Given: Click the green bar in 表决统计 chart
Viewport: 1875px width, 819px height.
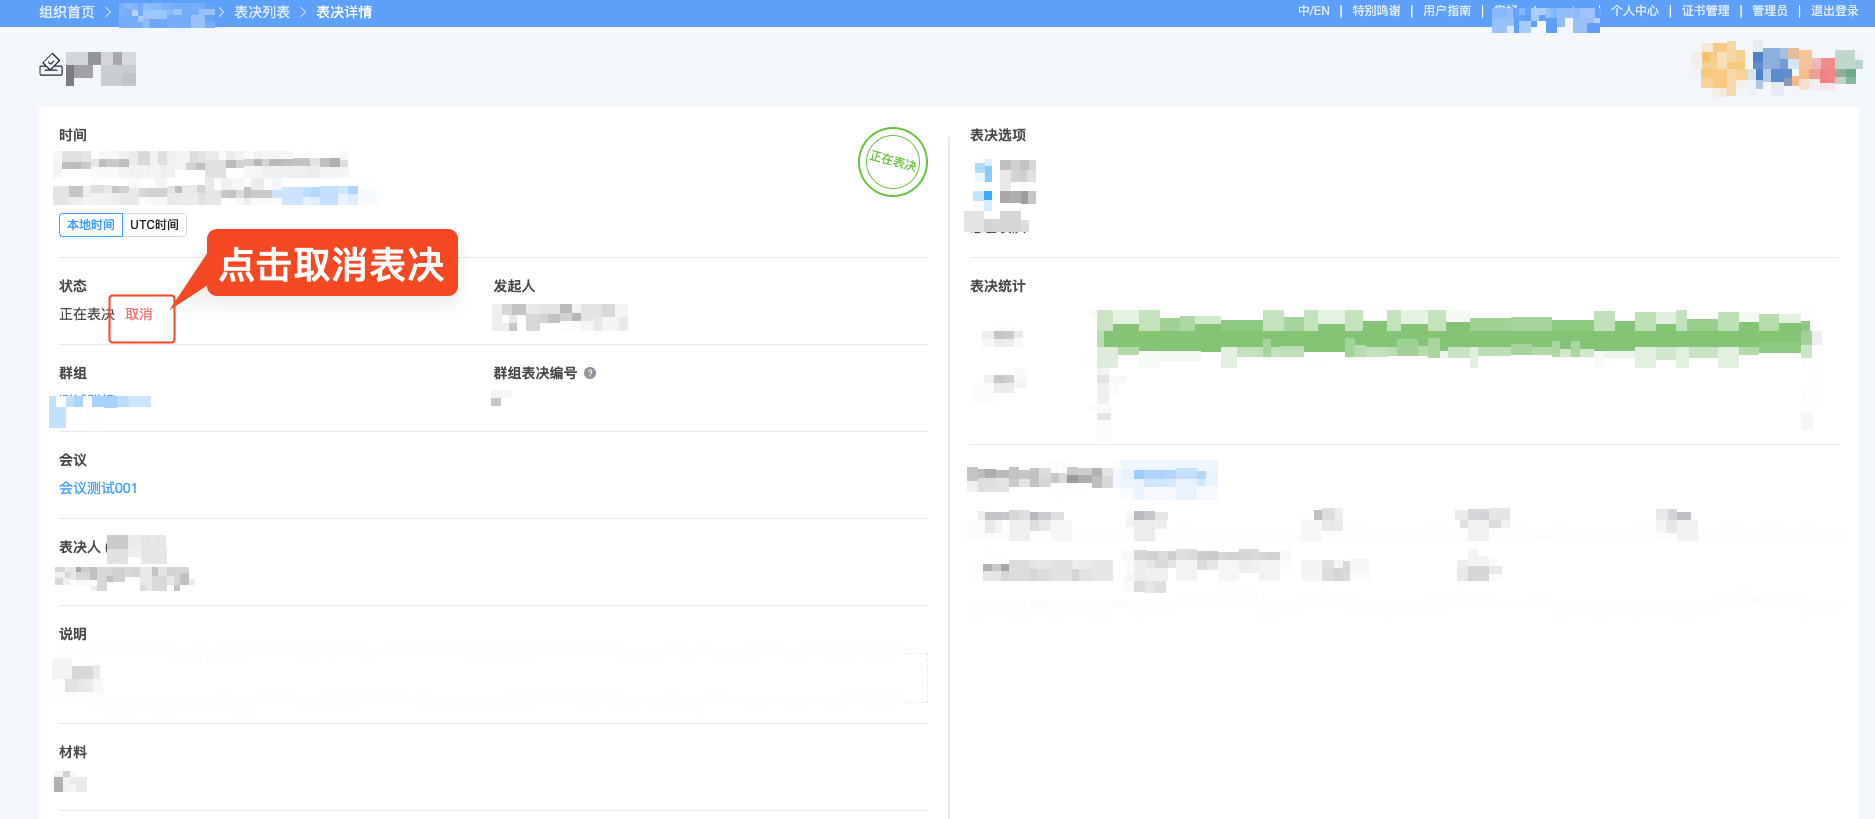Looking at the screenshot, I should pyautogui.click(x=1455, y=336).
